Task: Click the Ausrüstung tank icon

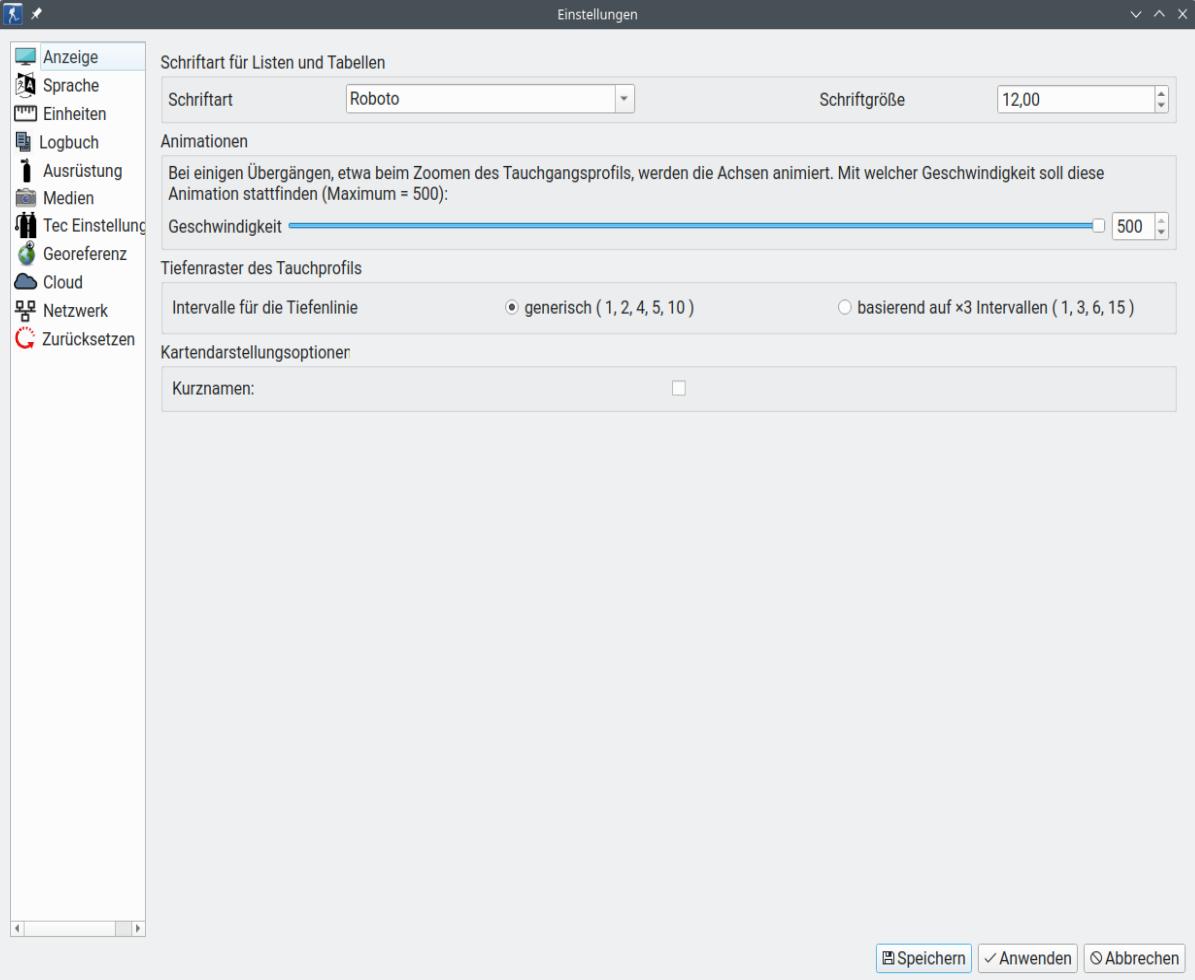Action: click(x=25, y=170)
